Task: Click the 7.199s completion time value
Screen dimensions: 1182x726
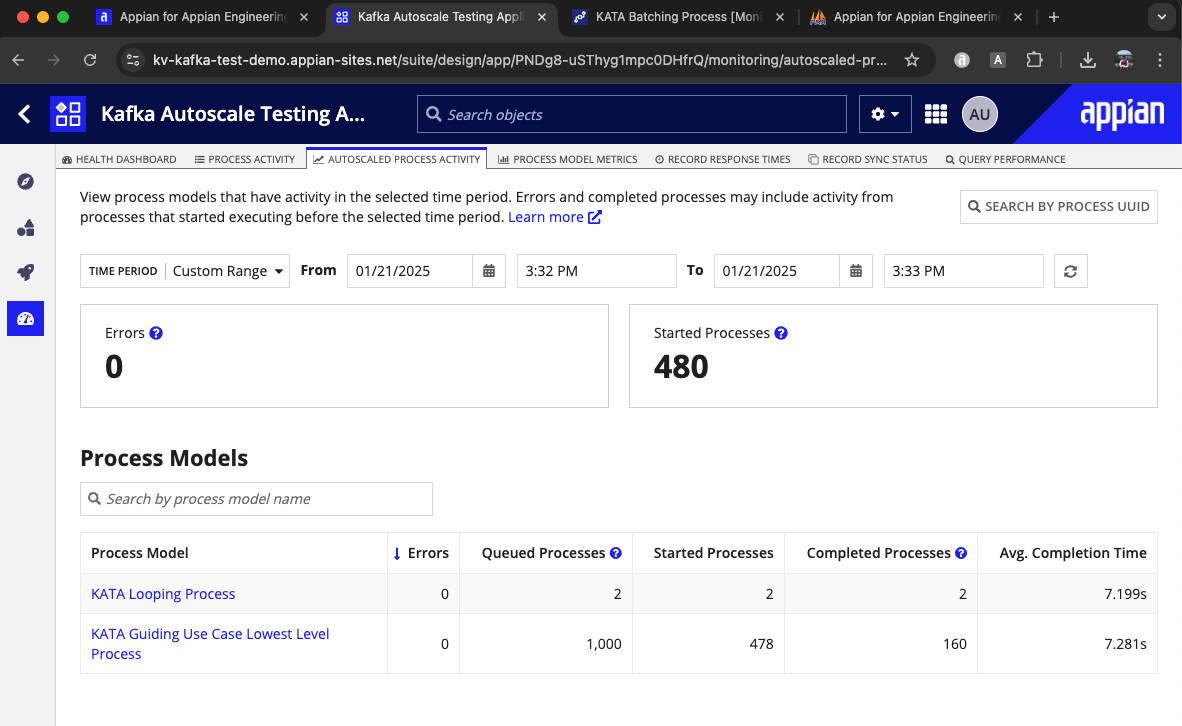Action: point(1125,594)
